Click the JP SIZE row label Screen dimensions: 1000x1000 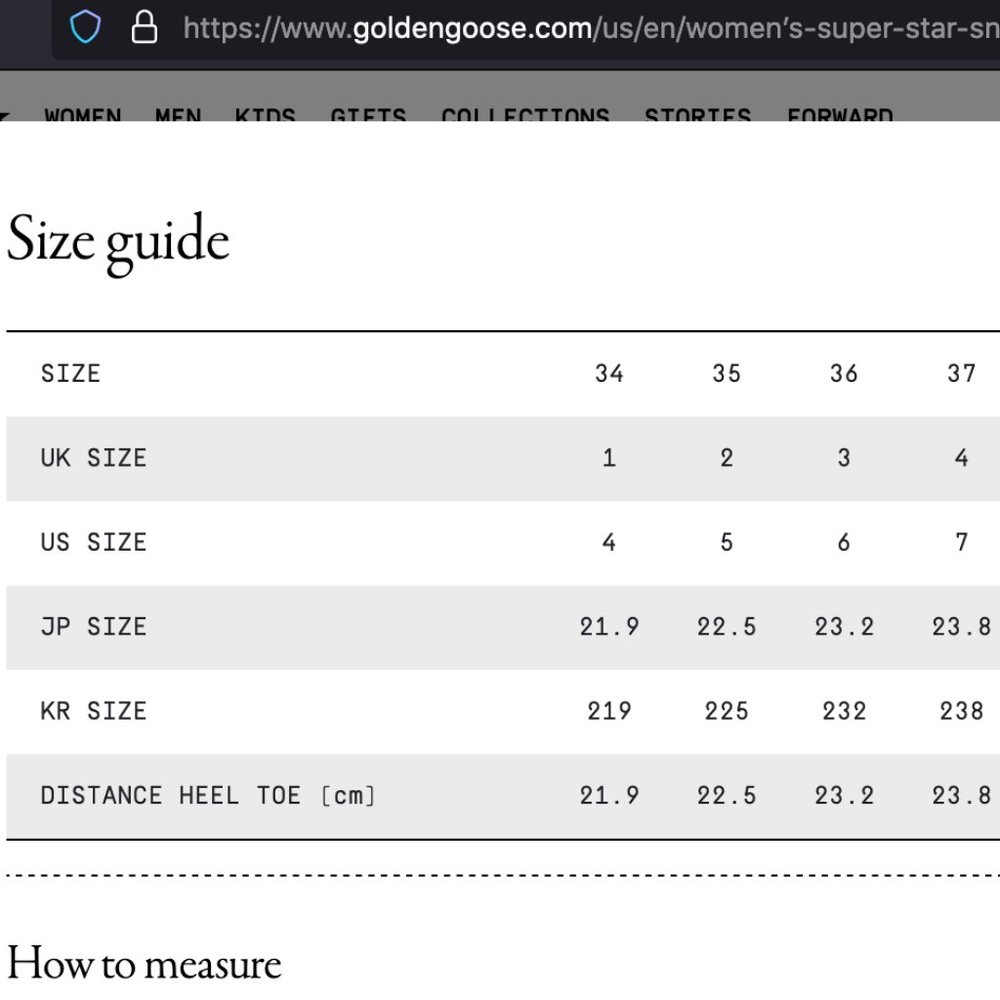pyautogui.click(x=94, y=627)
